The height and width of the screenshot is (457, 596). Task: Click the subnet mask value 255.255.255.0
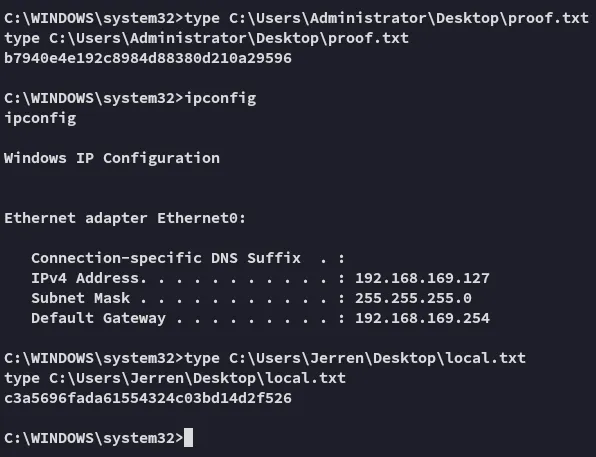[413, 298]
